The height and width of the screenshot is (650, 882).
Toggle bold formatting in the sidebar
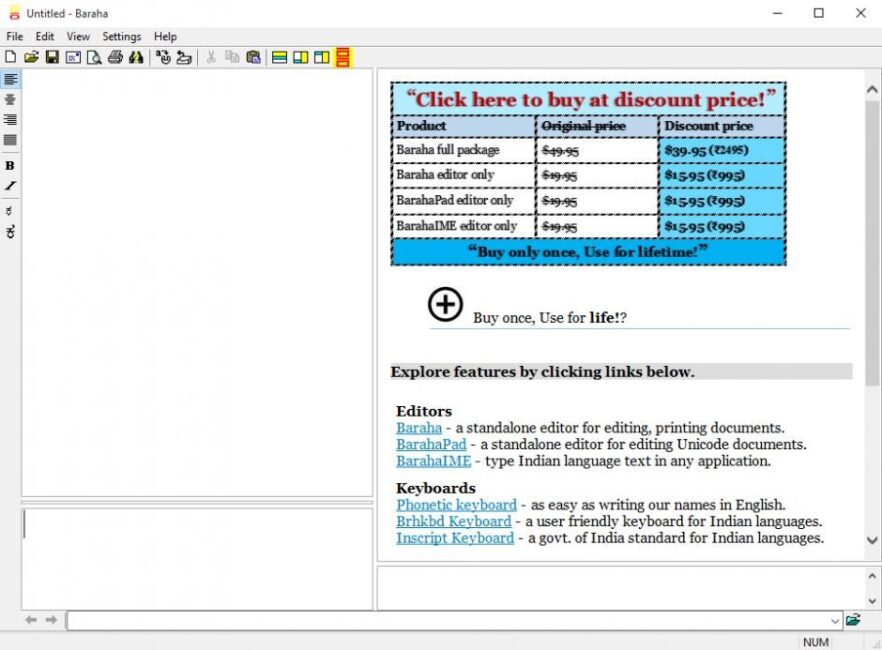point(10,163)
